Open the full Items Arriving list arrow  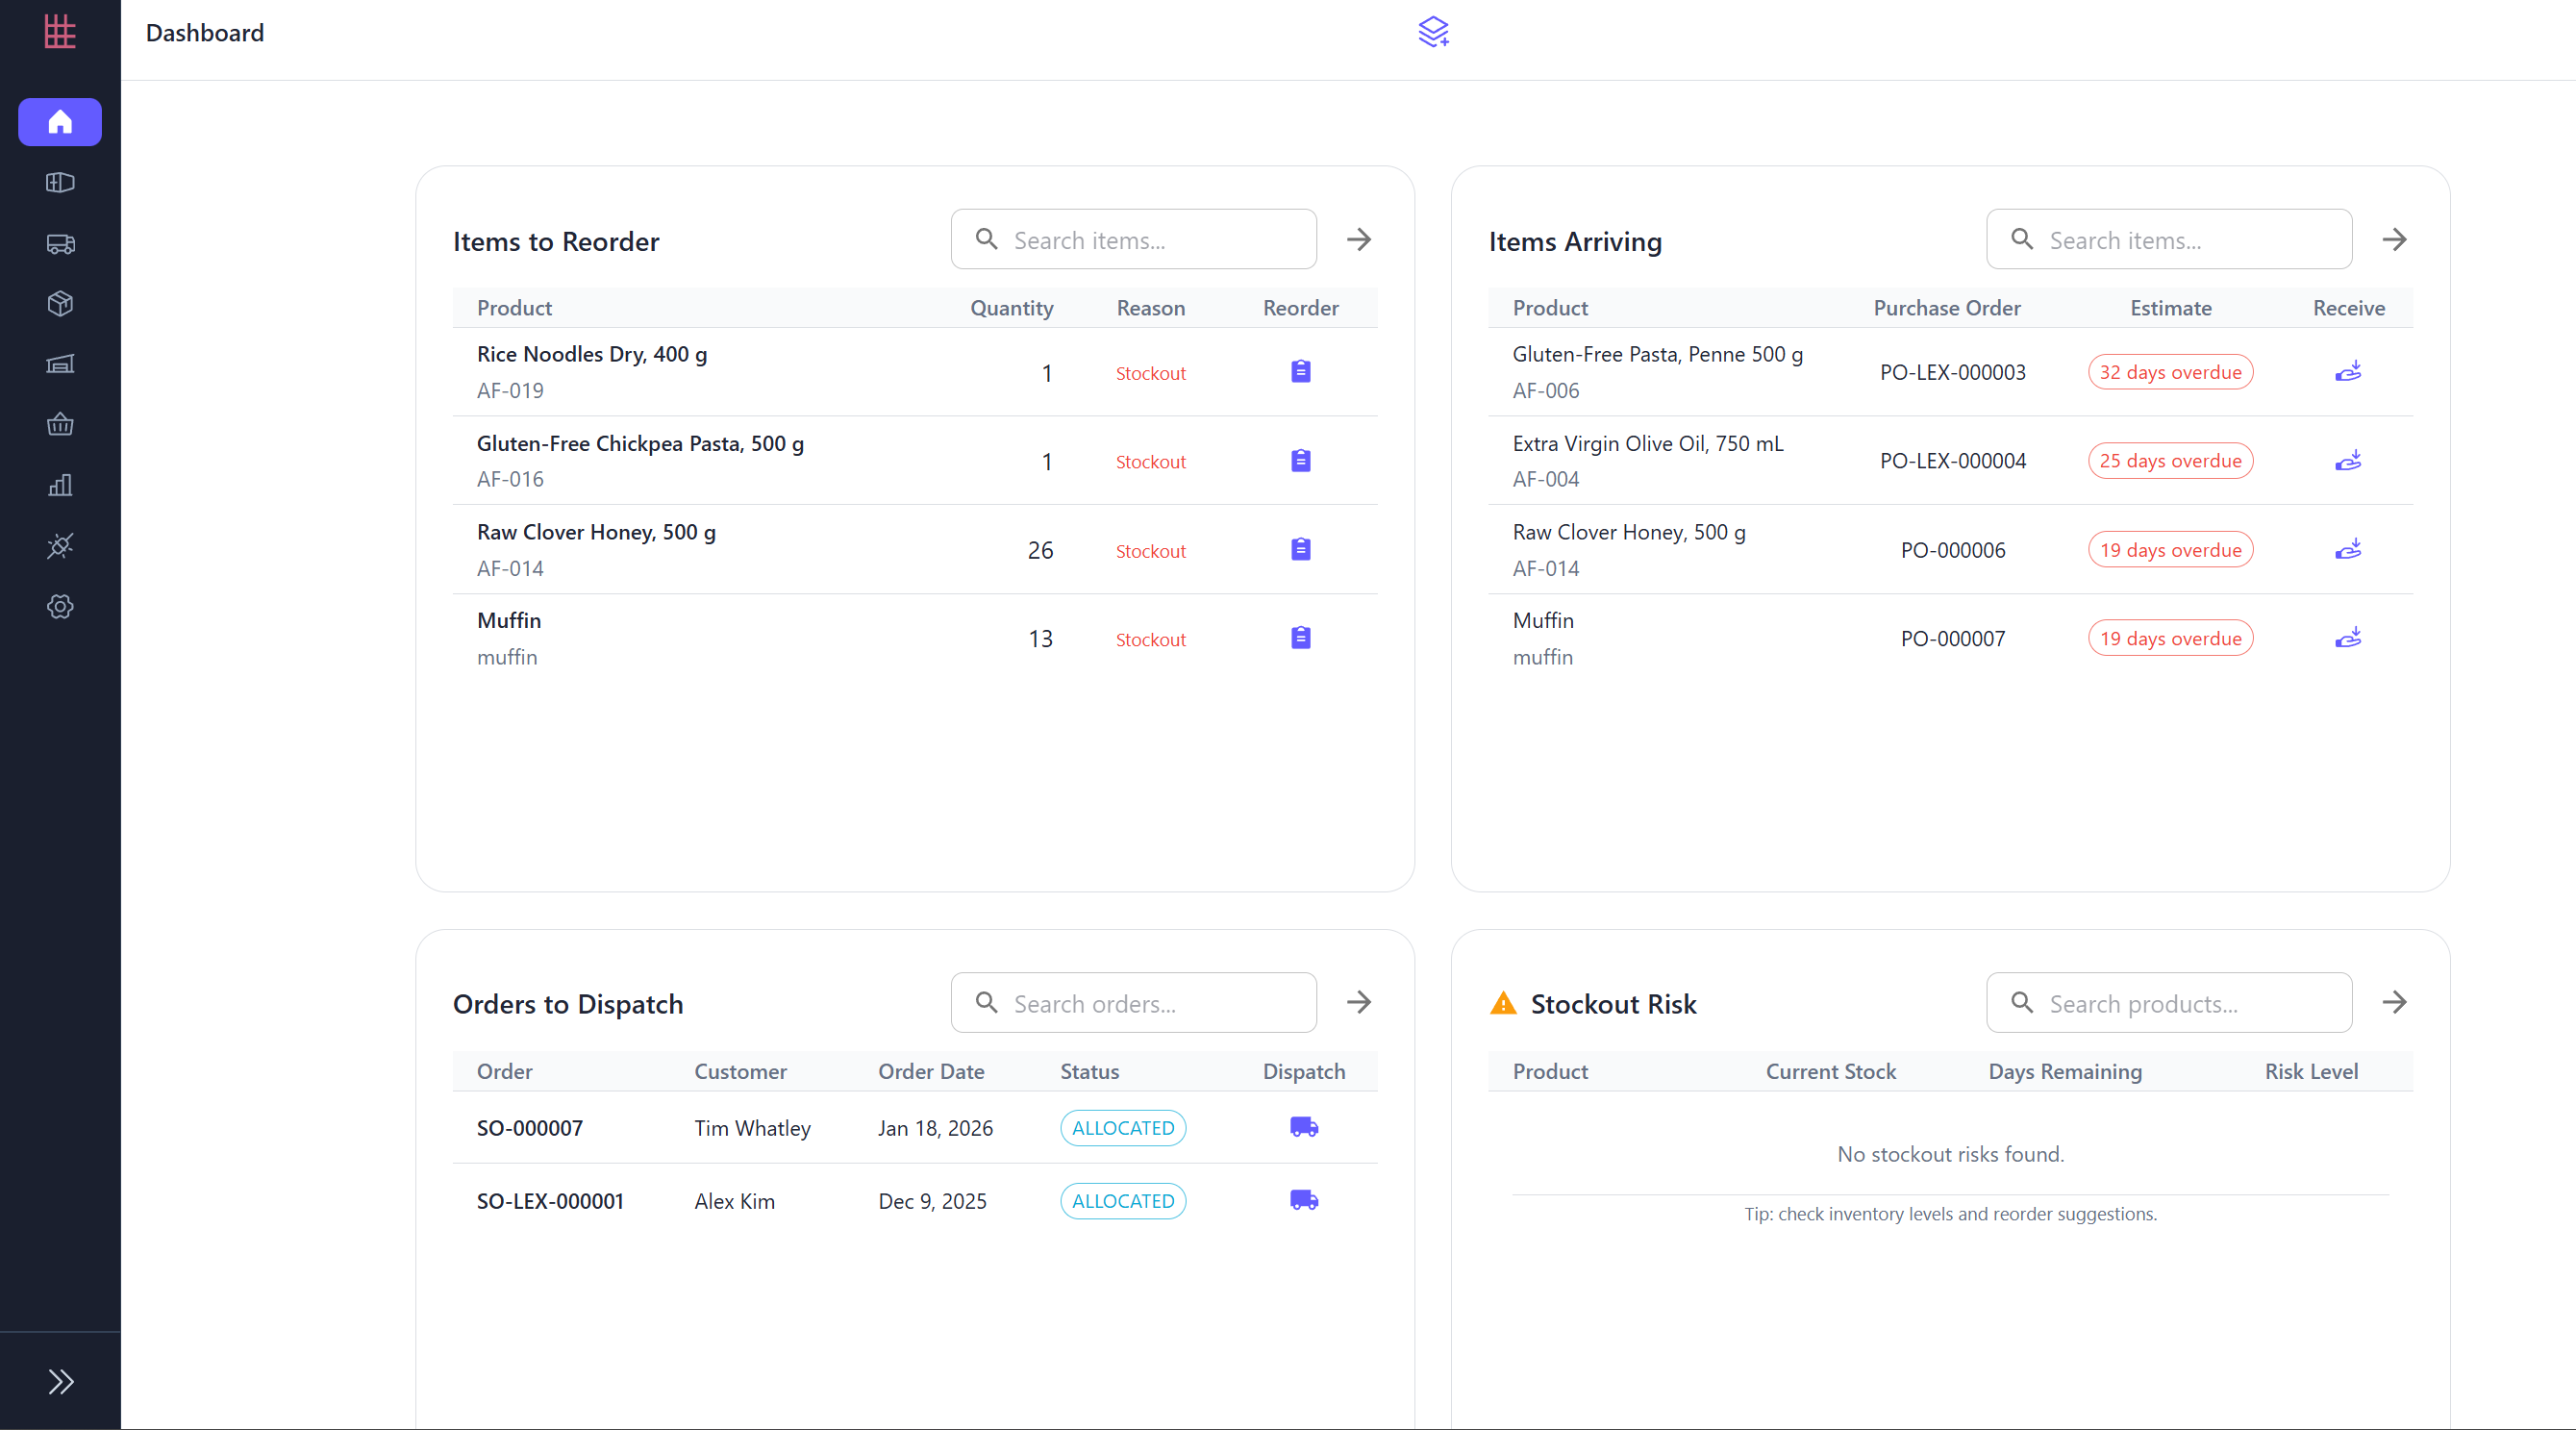click(2394, 240)
